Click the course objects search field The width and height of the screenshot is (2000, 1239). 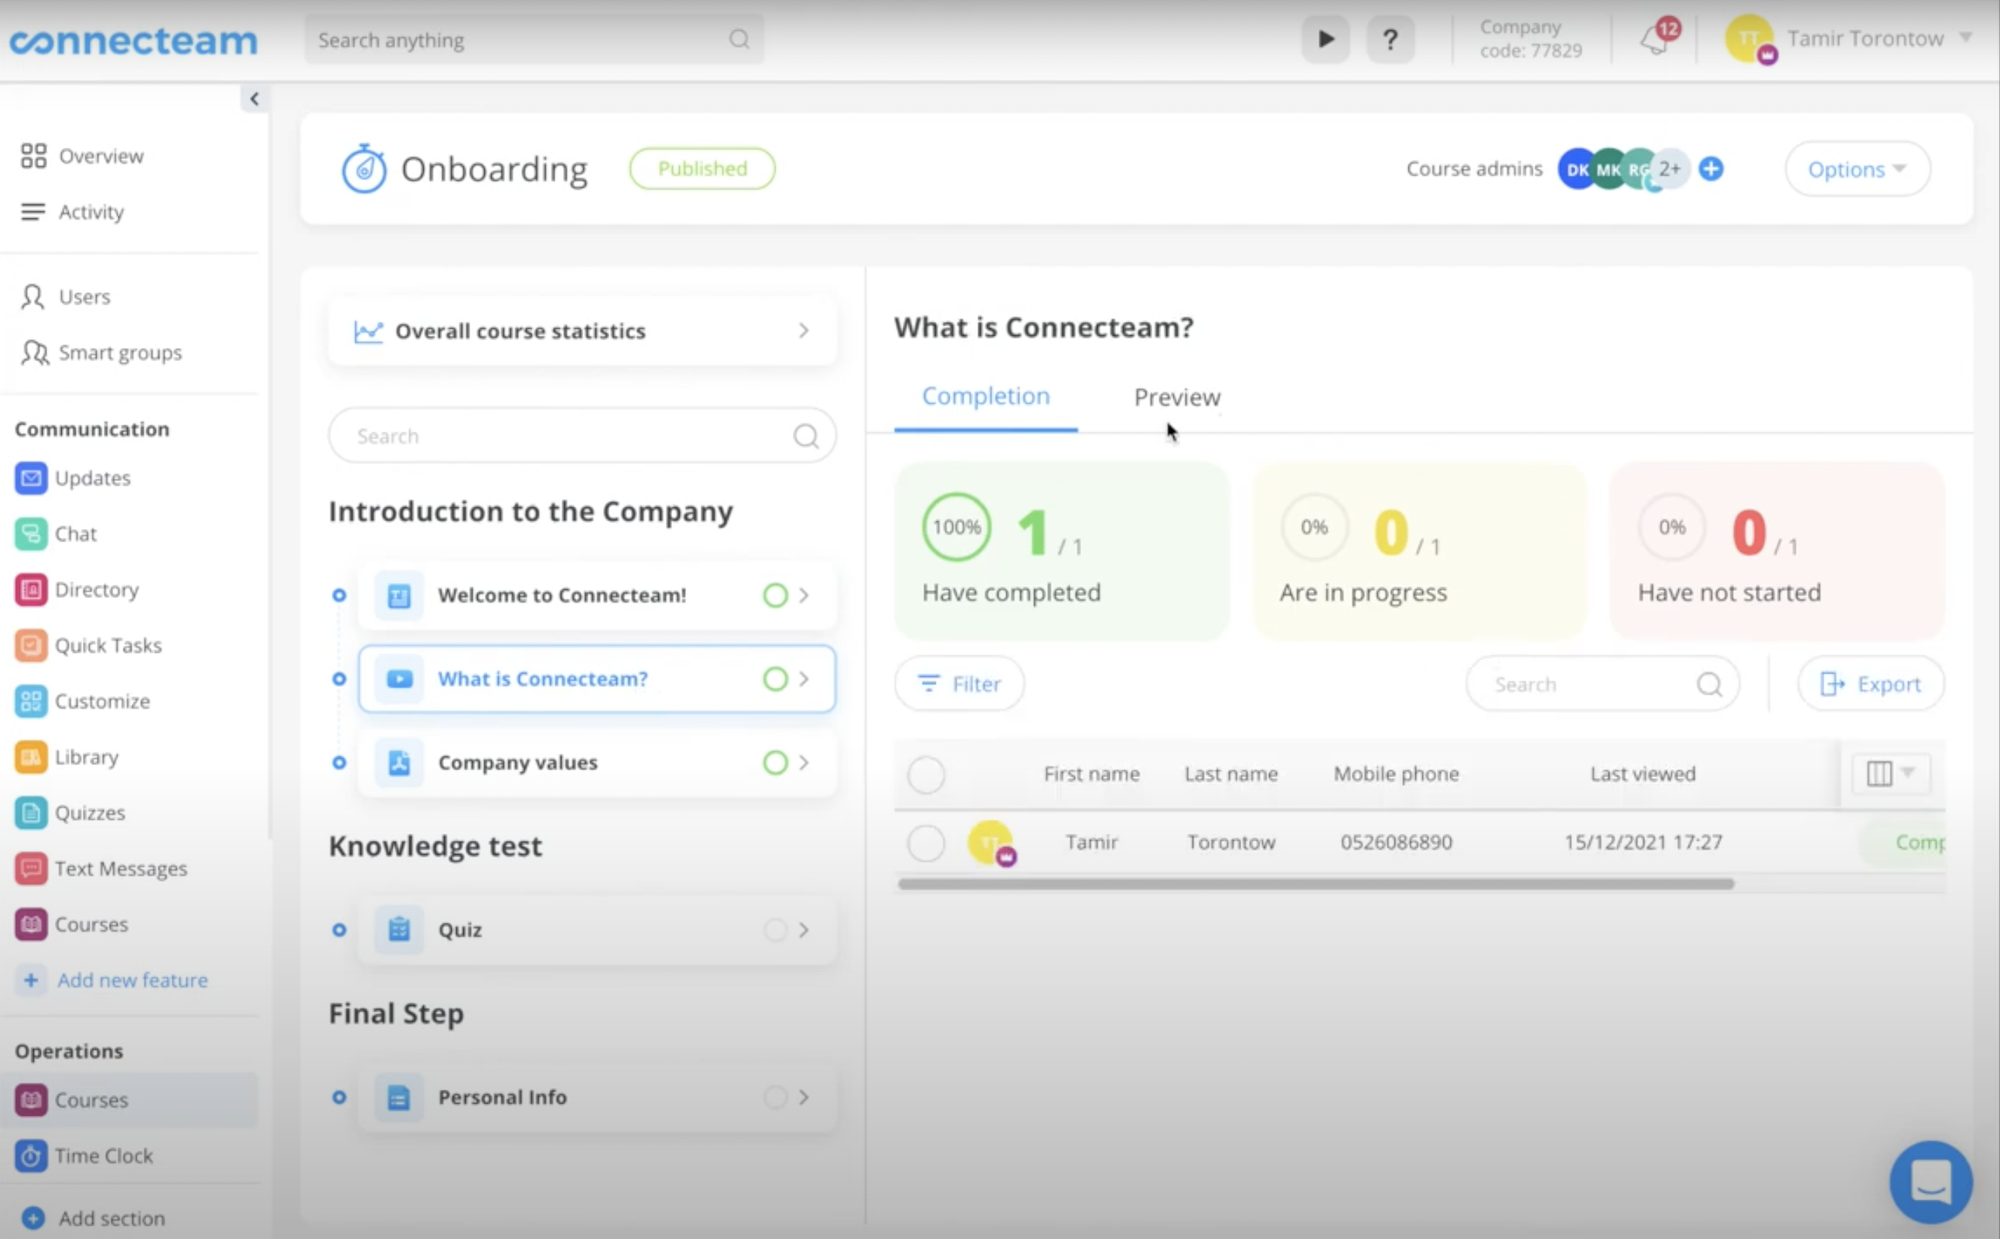click(582, 436)
